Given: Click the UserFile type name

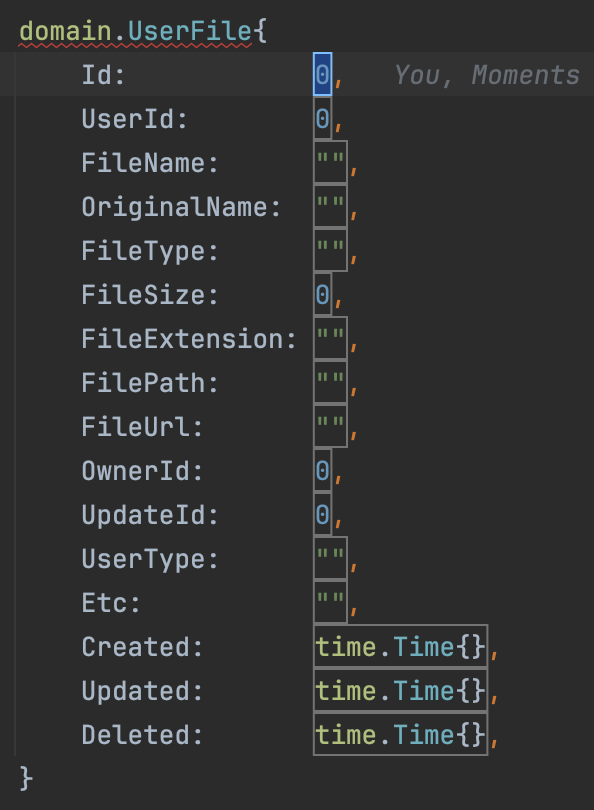Looking at the screenshot, I should click(x=190, y=31).
